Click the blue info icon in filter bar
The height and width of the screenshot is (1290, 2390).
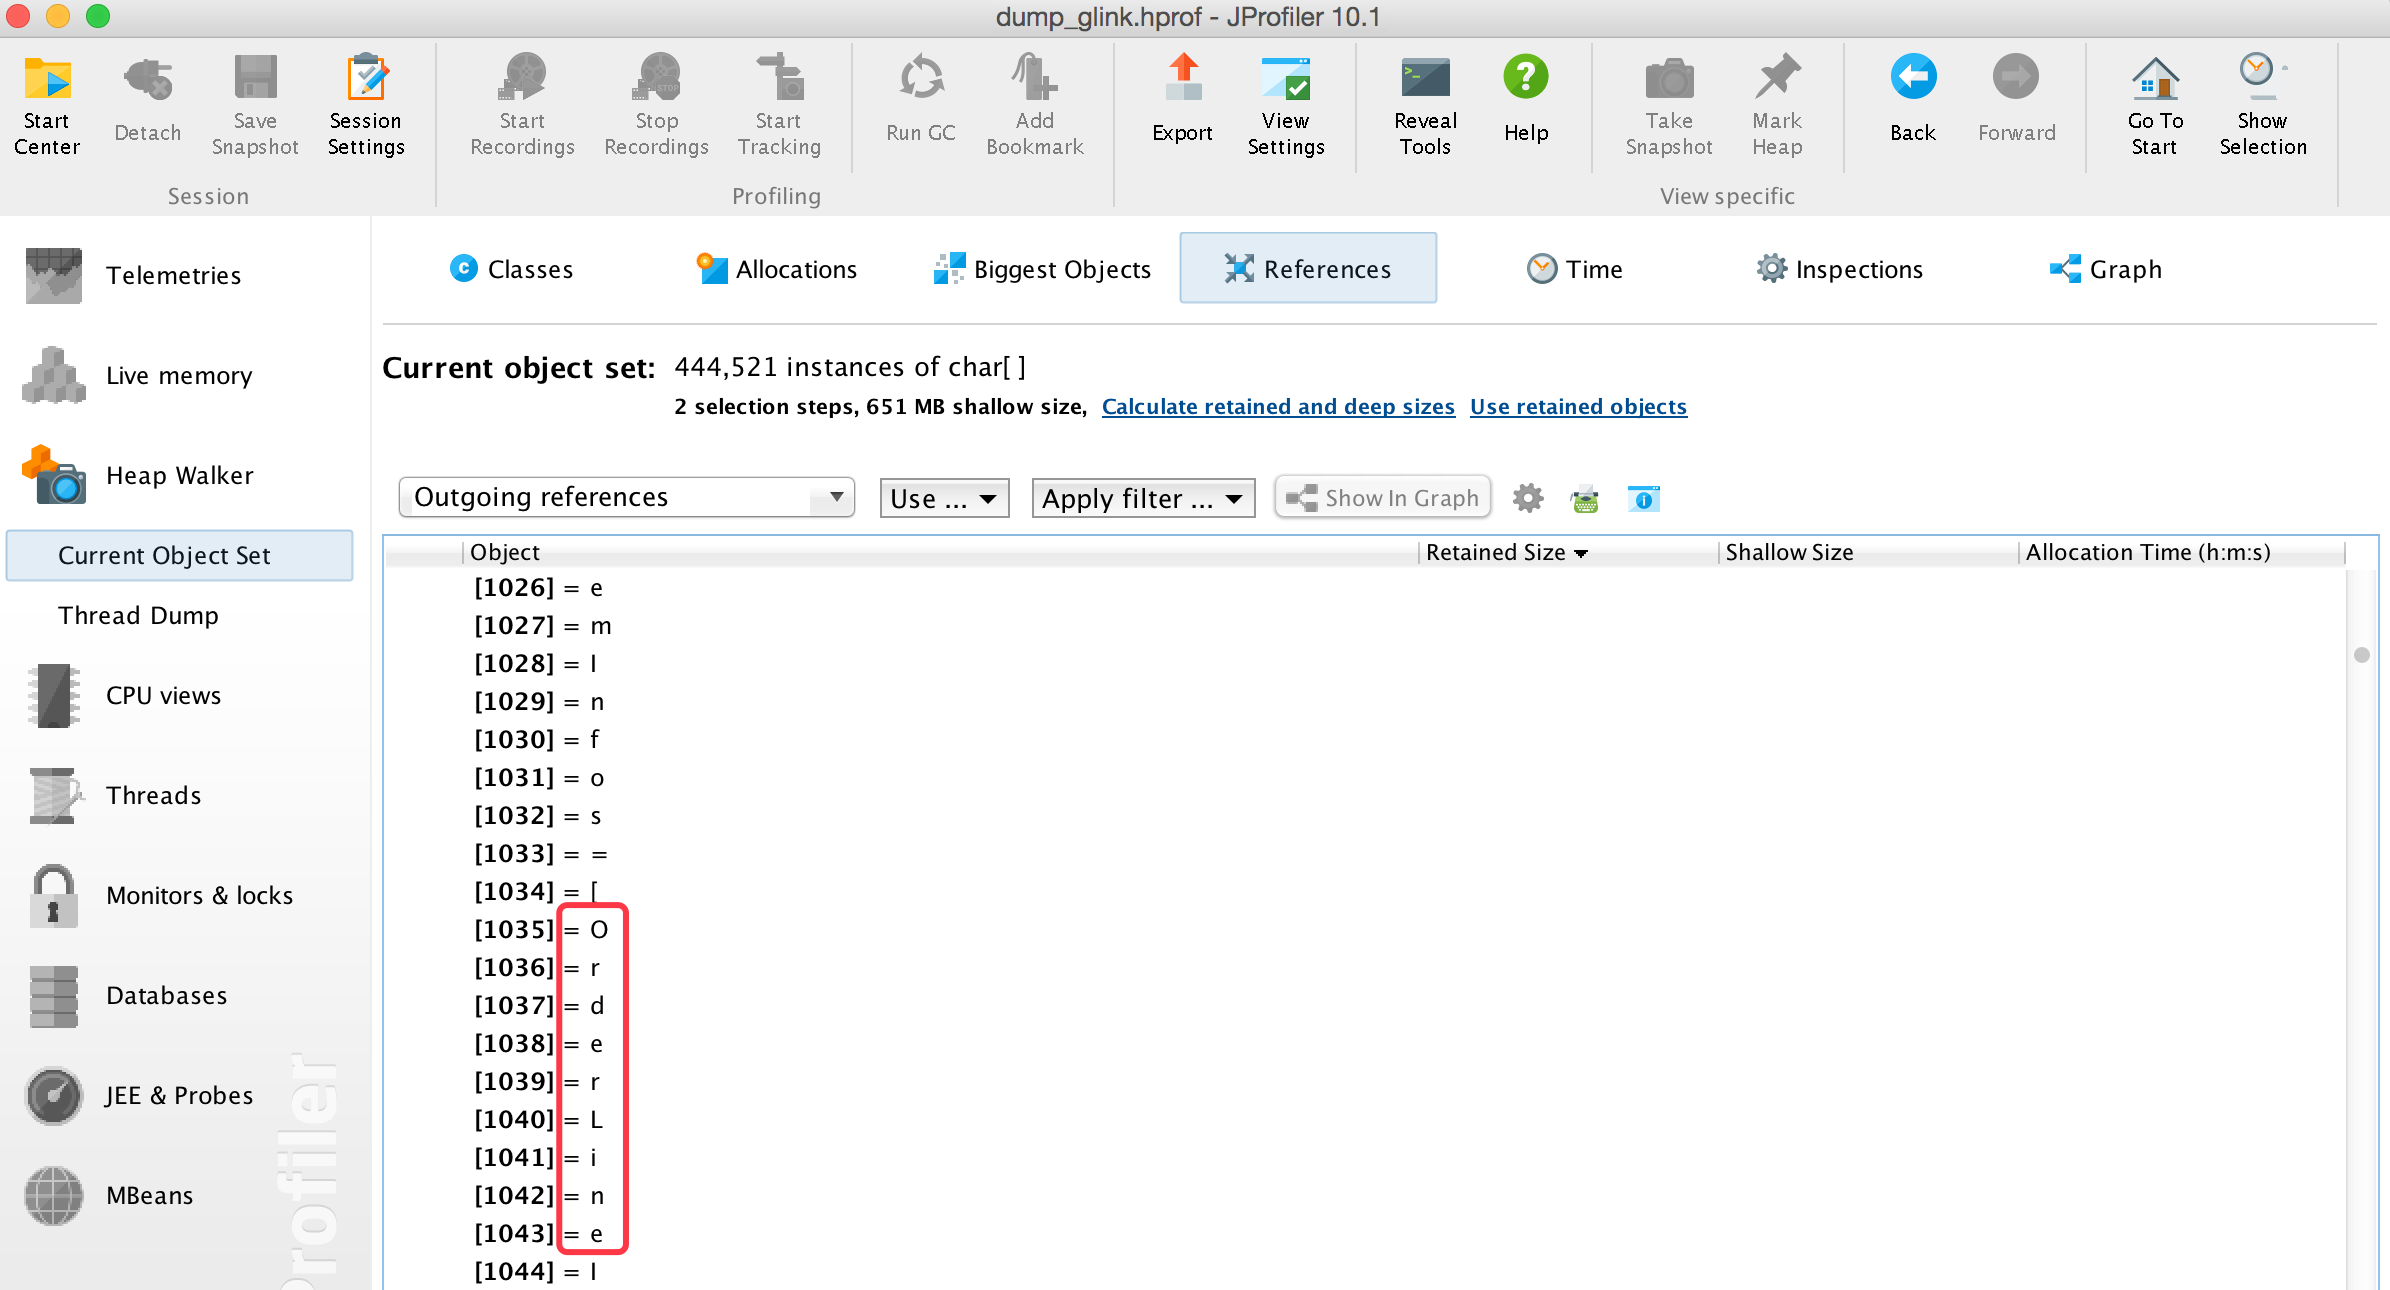pos(1643,498)
